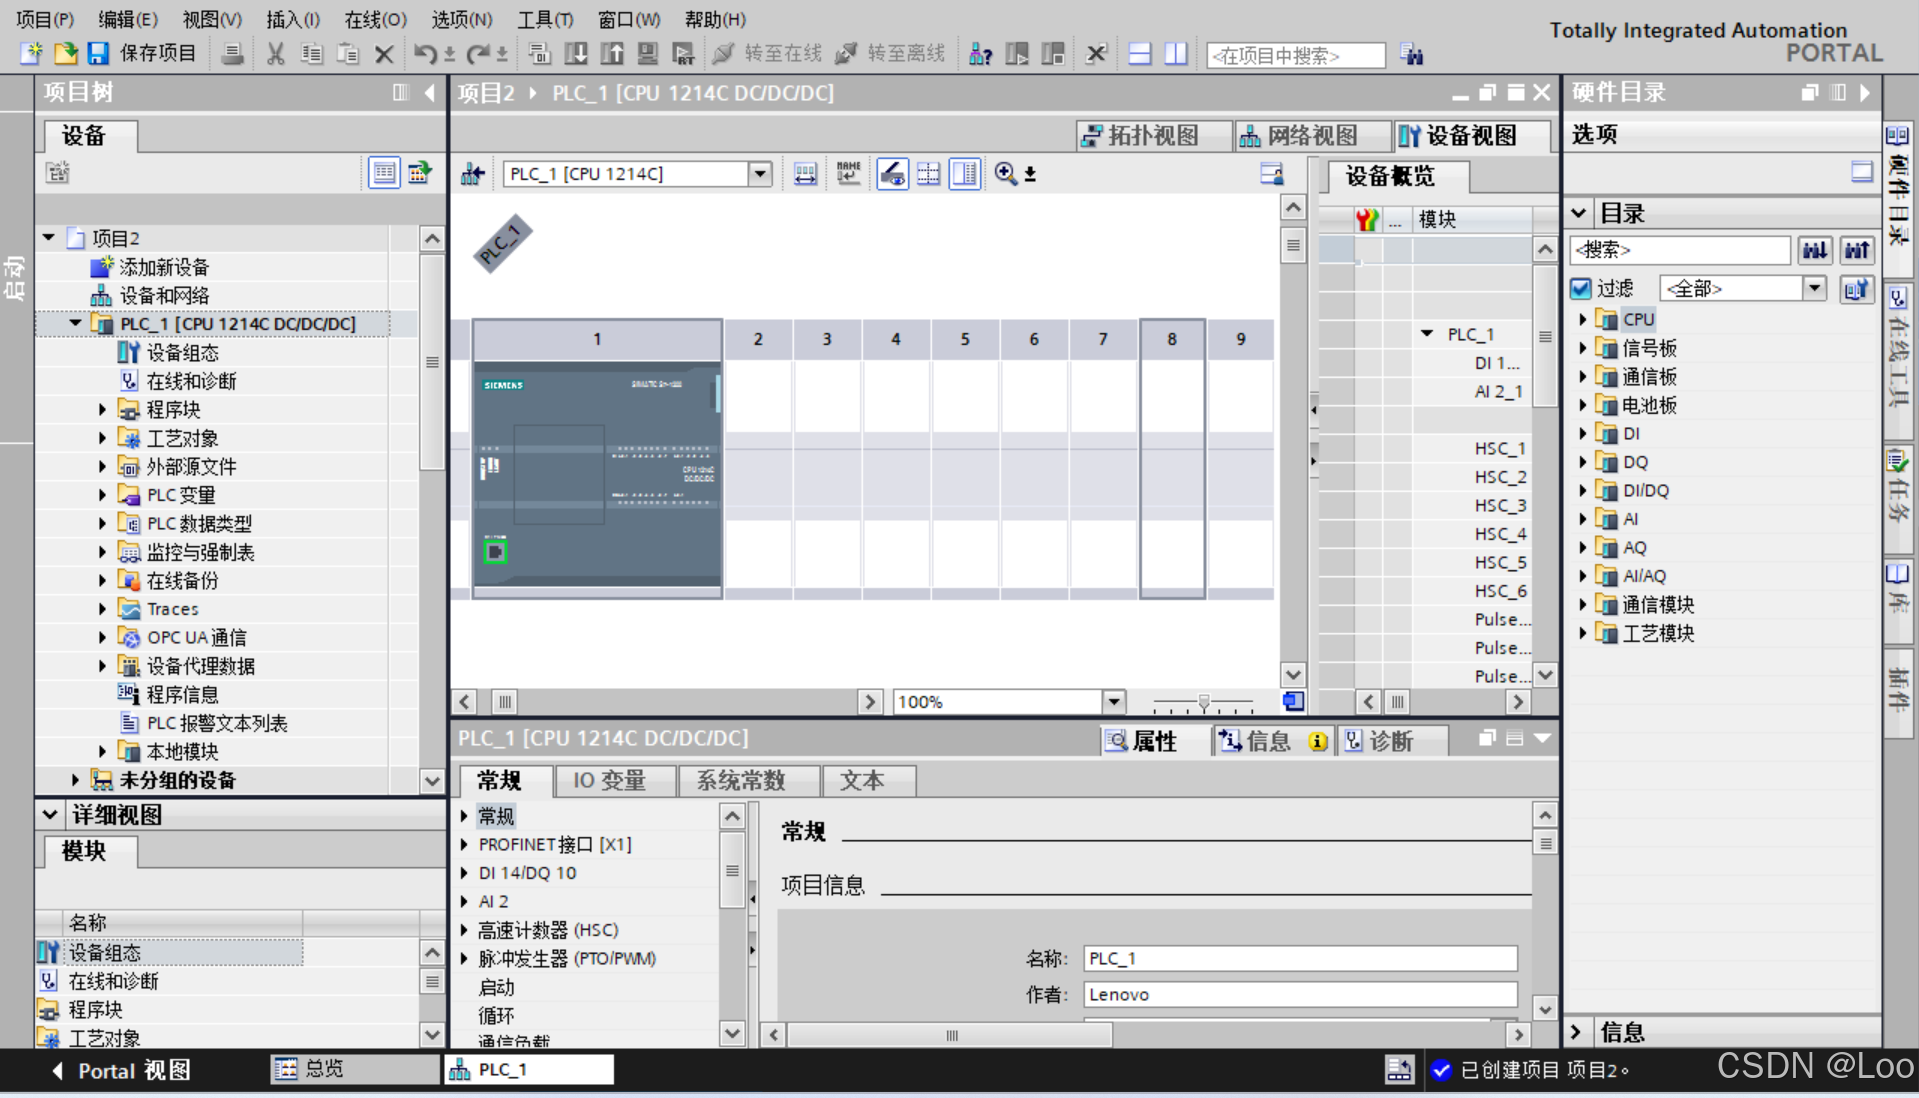Image resolution: width=1919 pixels, height=1098 pixels.
Task: Redo the last undone action
Action: 478,54
